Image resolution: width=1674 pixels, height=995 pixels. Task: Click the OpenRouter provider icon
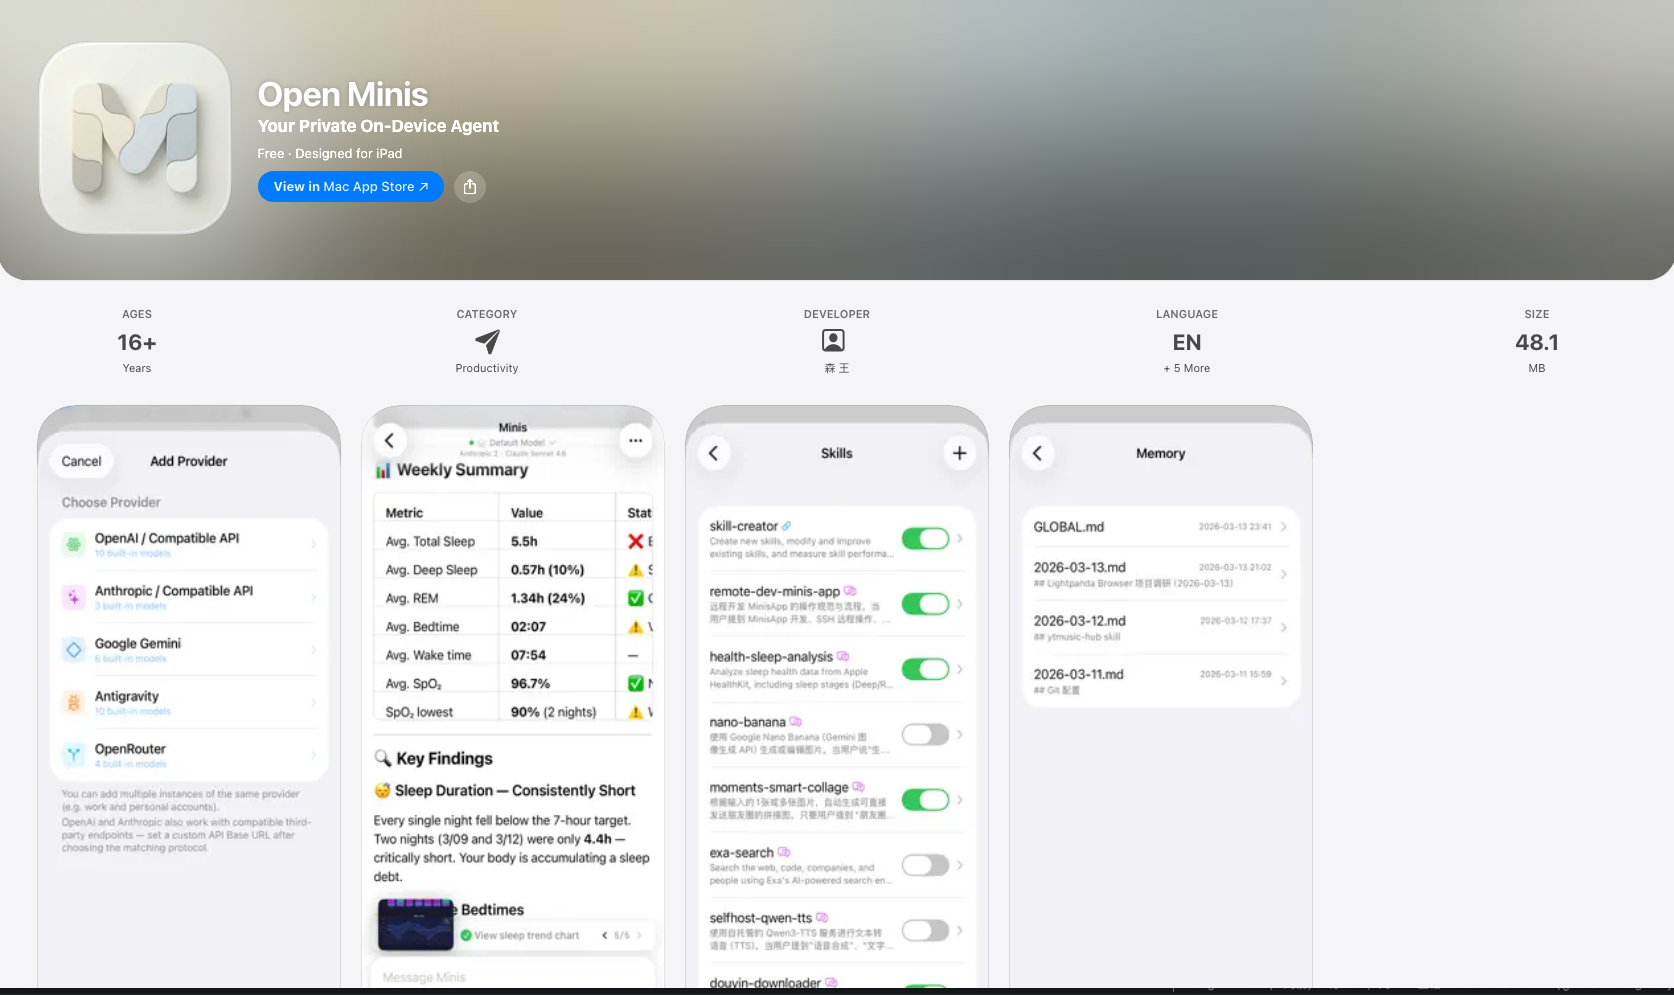pyautogui.click(x=74, y=755)
